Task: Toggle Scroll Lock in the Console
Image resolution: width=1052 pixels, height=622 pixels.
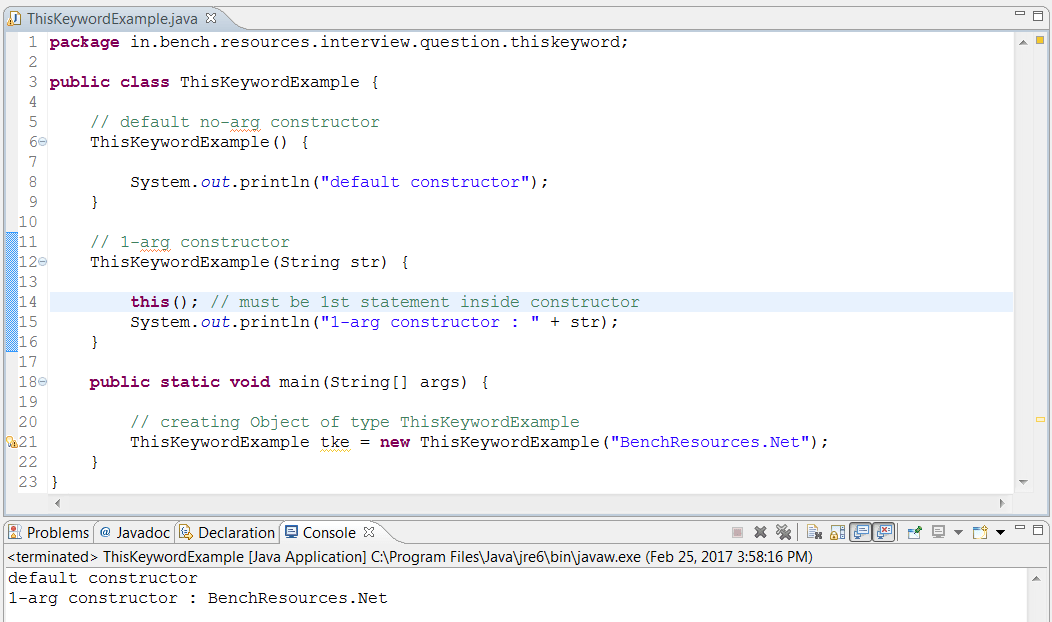Action: (x=837, y=531)
